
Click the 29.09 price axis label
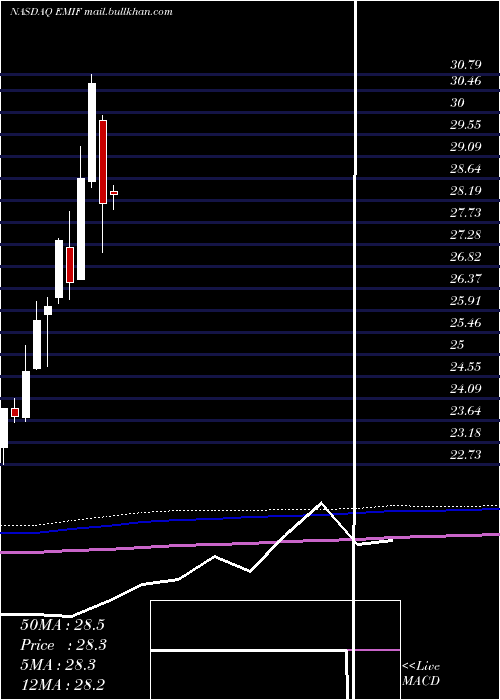click(466, 146)
